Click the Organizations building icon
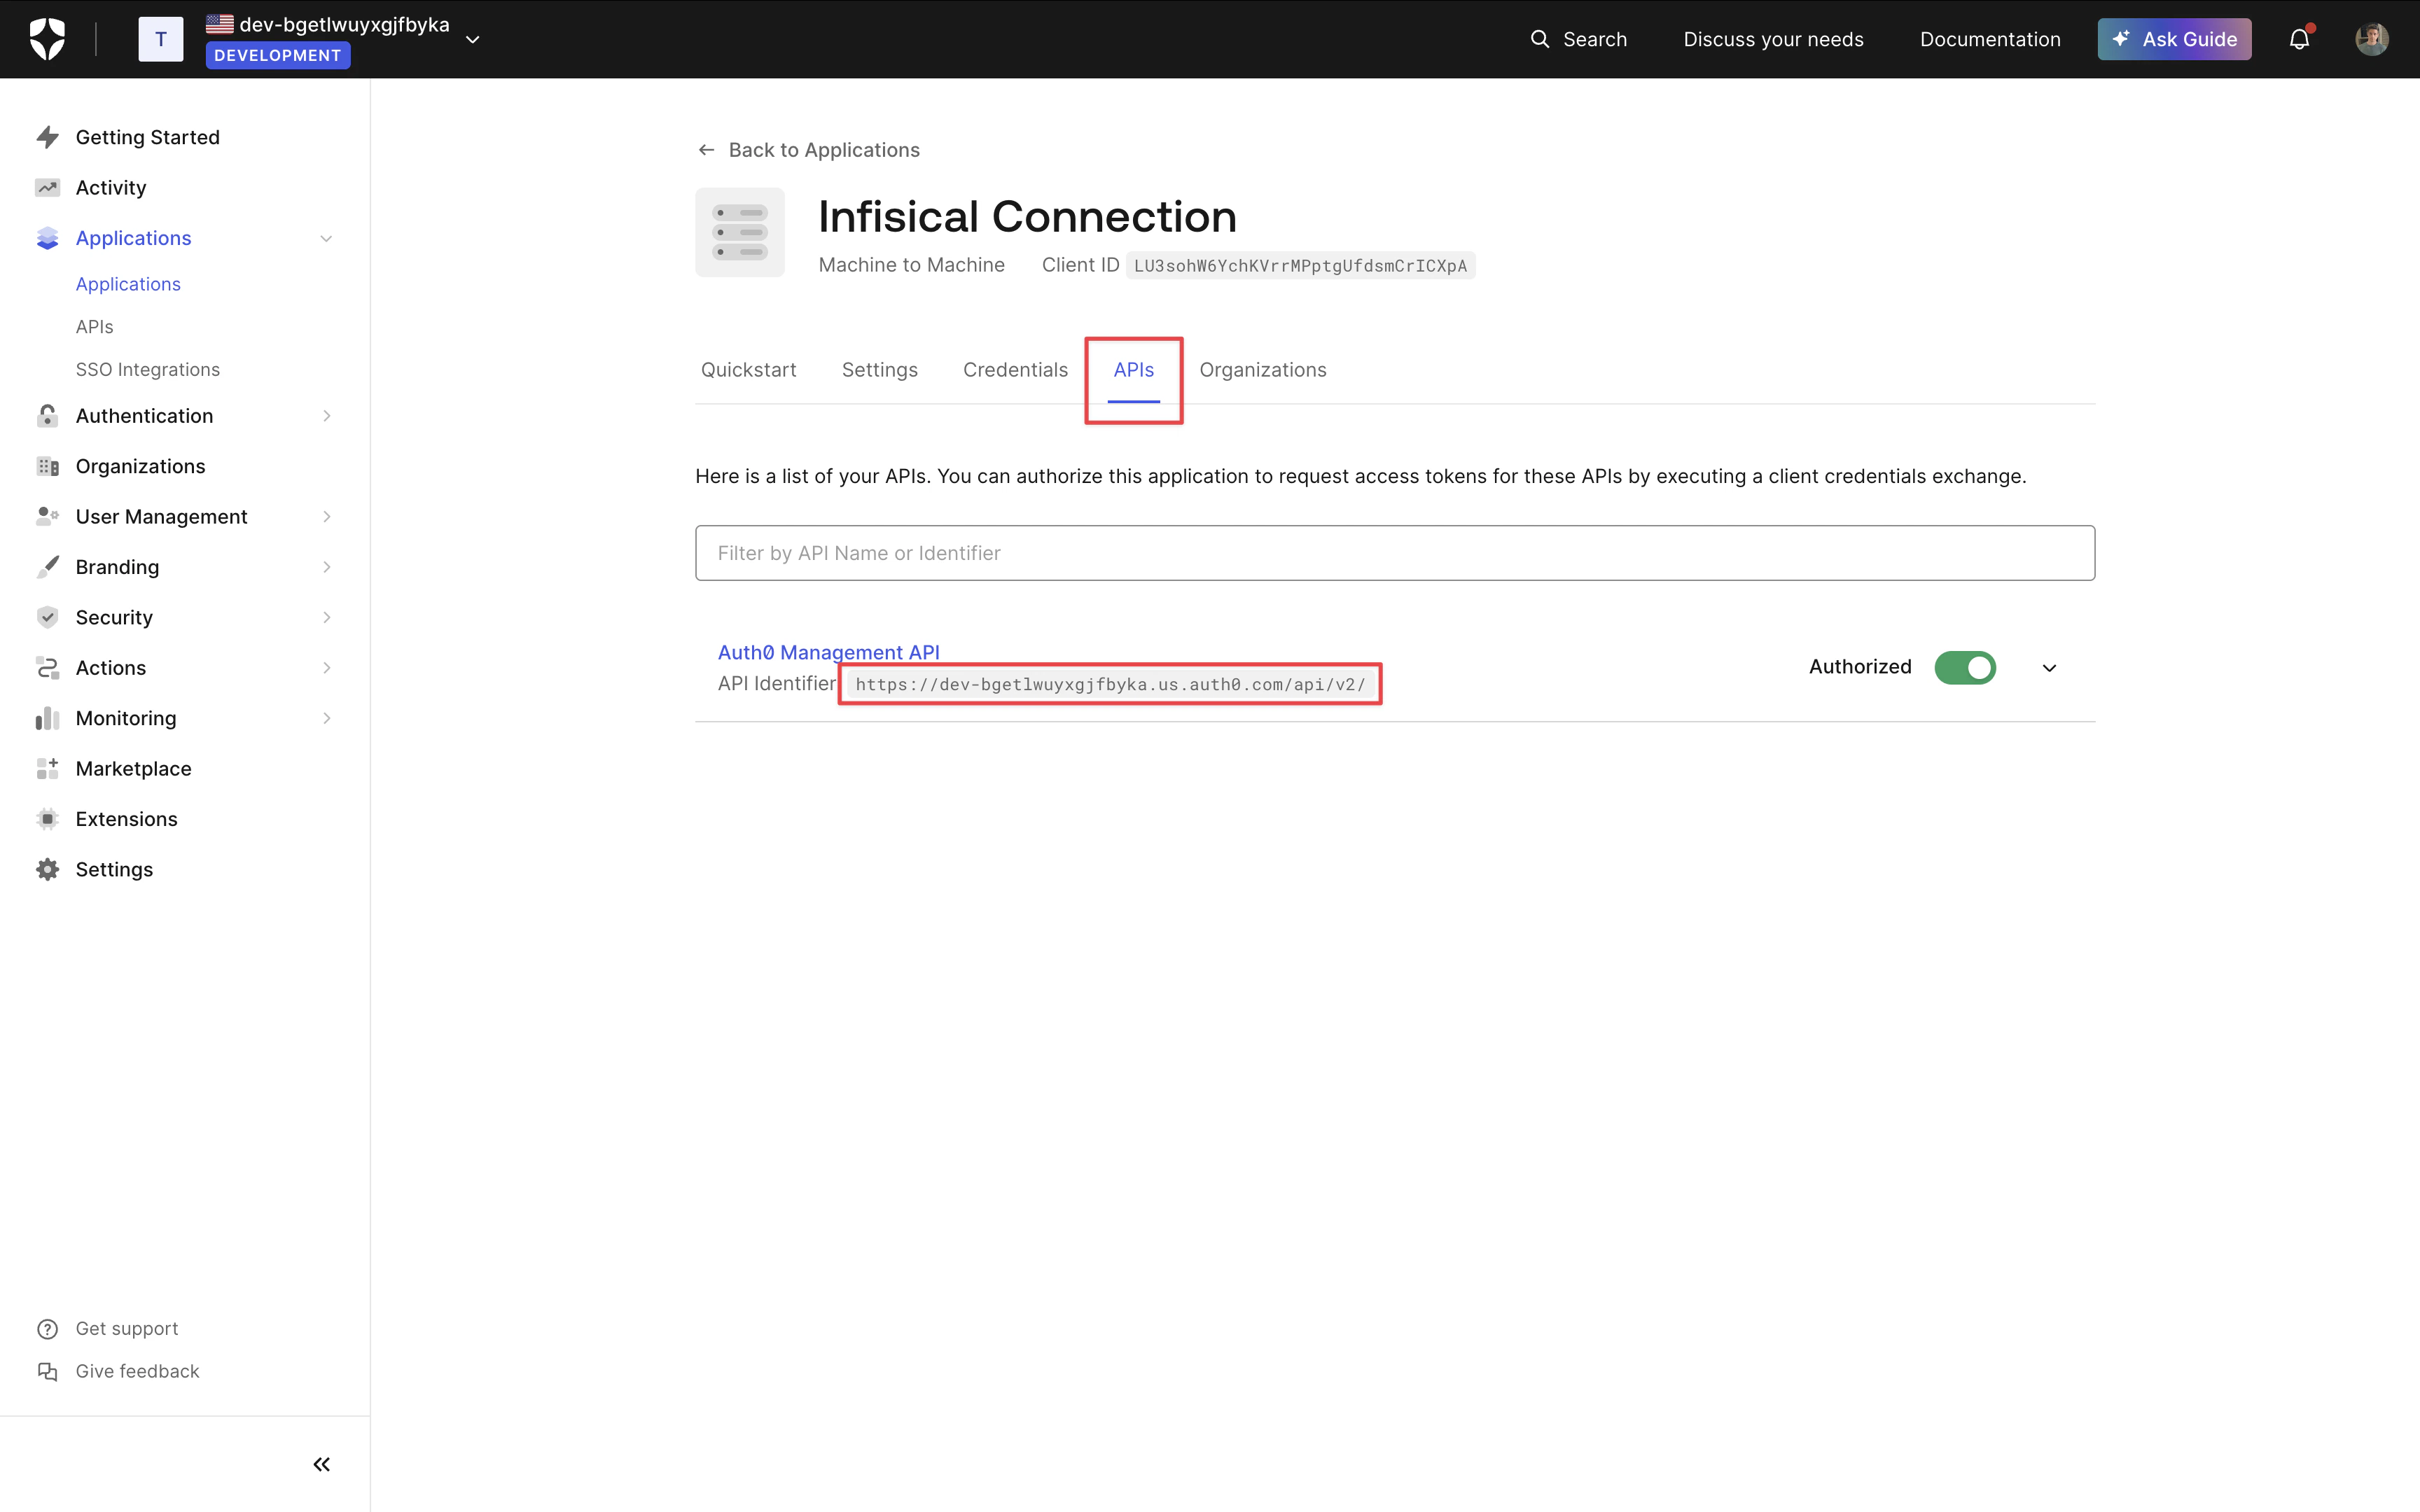The width and height of the screenshot is (2420, 1512). (x=47, y=466)
